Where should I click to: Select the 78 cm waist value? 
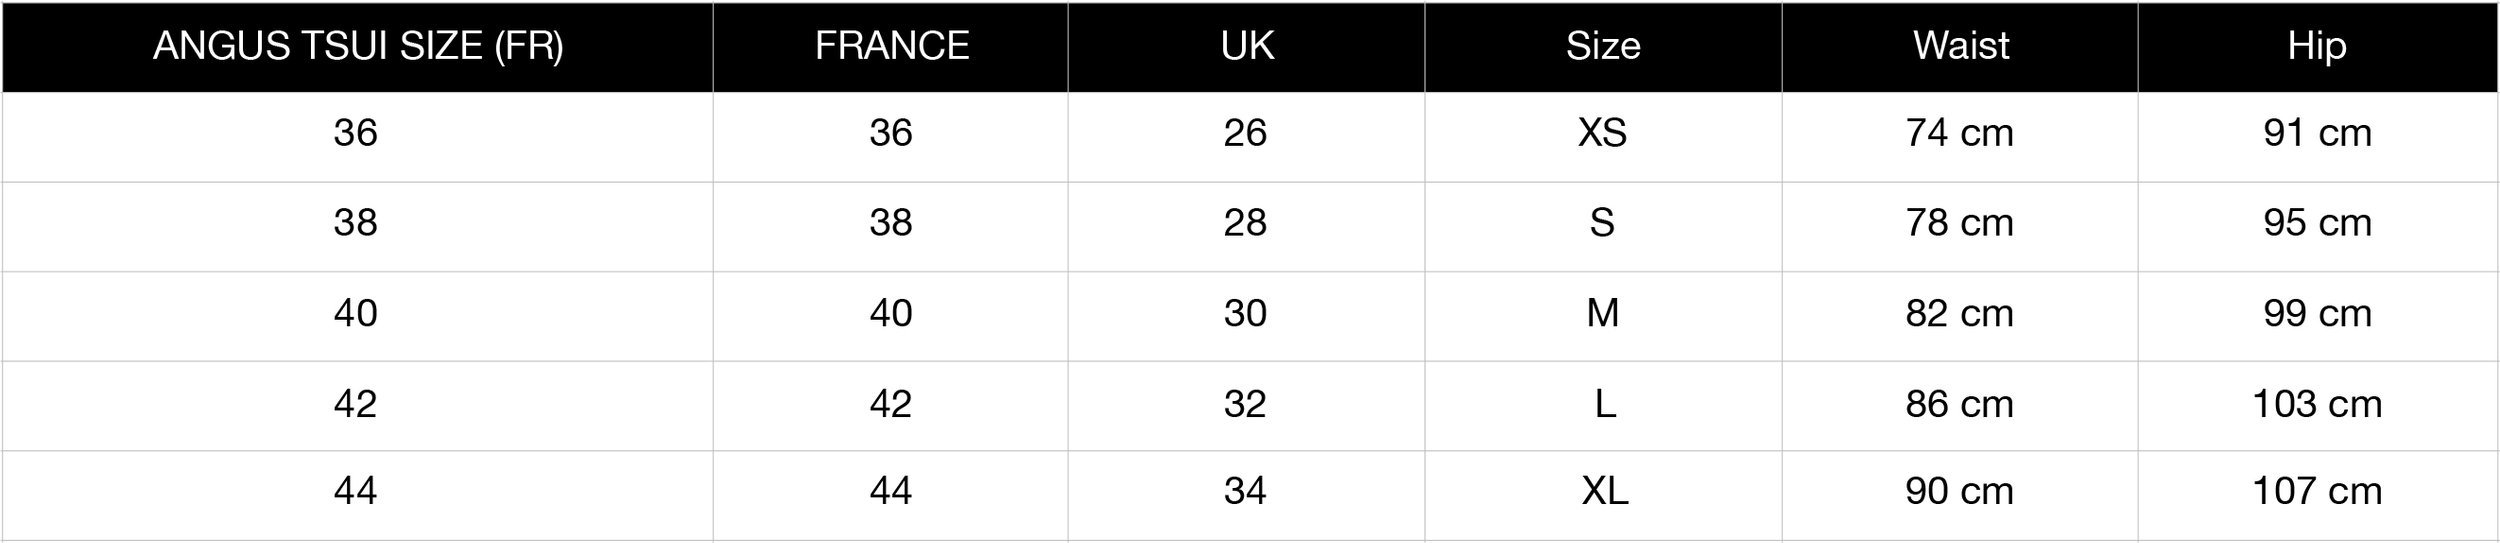(1960, 222)
